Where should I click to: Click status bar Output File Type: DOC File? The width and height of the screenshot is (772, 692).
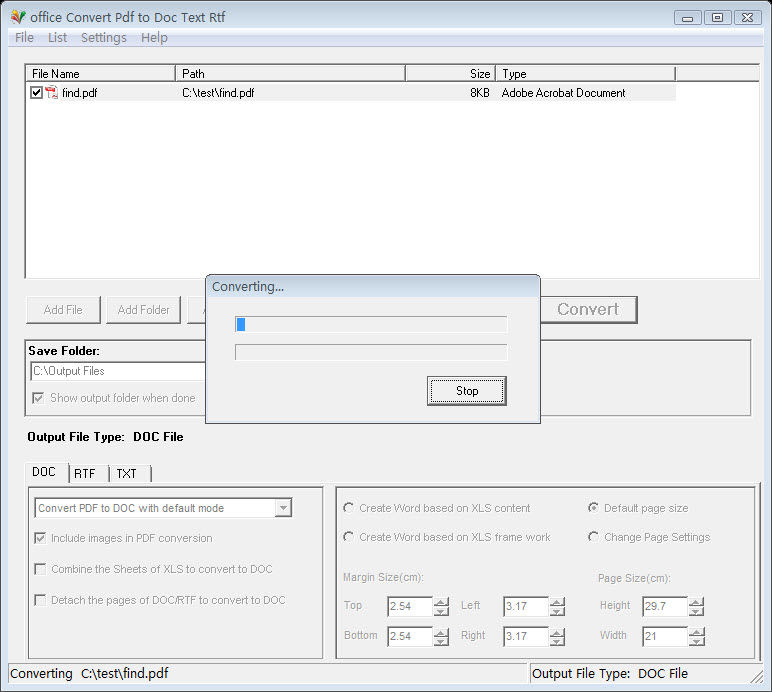click(610, 674)
